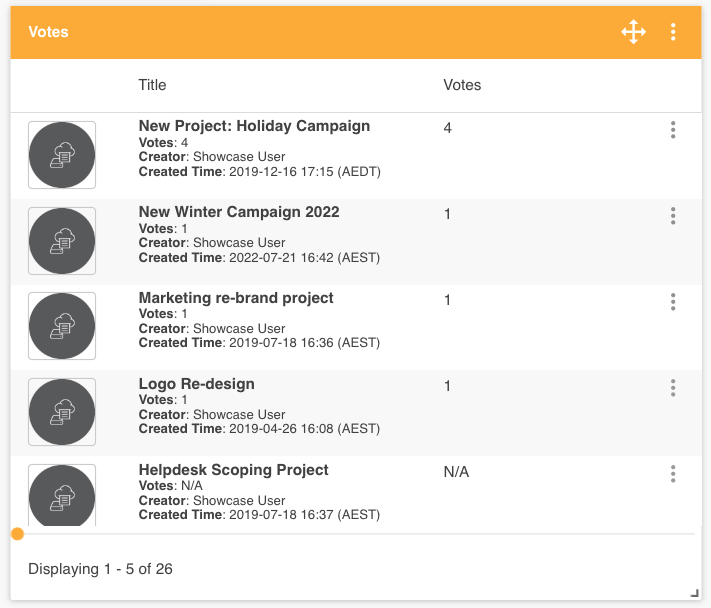Open the Marketing re-brand project title

click(x=236, y=298)
